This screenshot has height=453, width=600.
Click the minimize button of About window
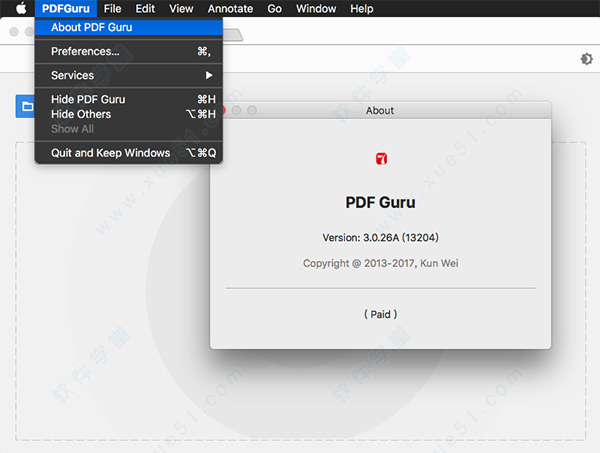click(x=236, y=110)
